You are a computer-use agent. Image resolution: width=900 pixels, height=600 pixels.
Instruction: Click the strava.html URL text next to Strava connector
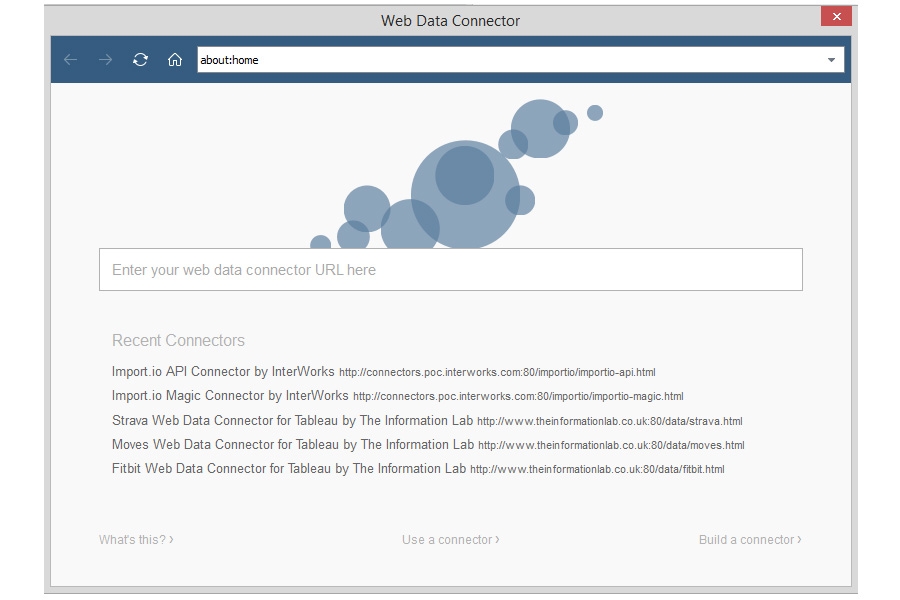[610, 421]
